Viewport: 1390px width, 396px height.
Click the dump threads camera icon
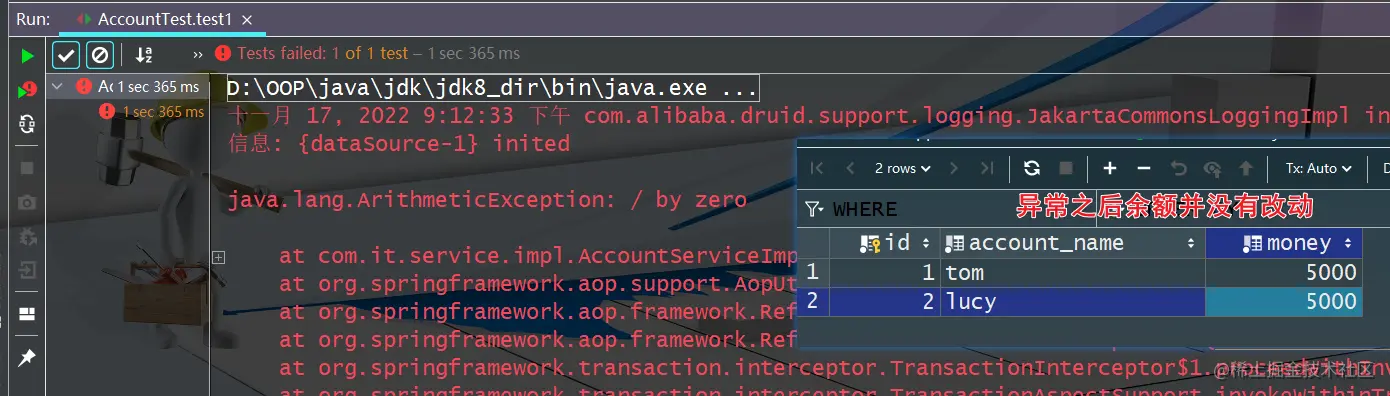27,203
